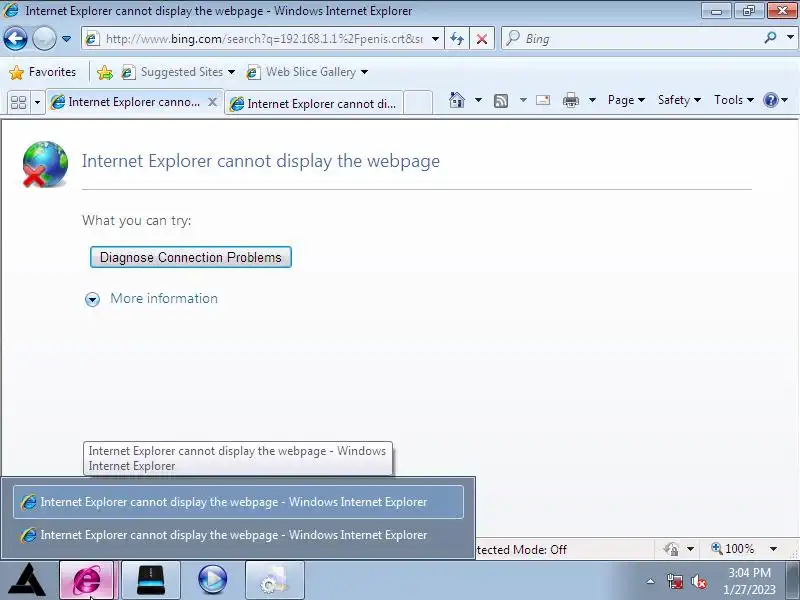Open the Windows Media Player taskbar icon
Screen dimensions: 800x600
pyautogui.click(x=212, y=580)
